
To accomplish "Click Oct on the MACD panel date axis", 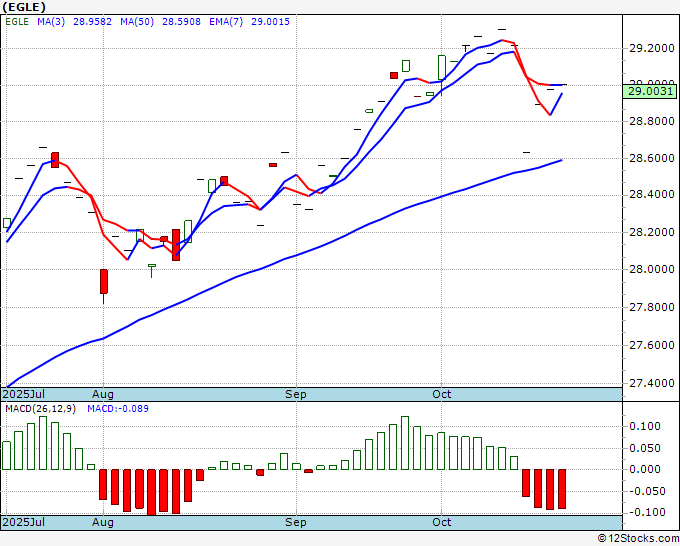I will click(x=441, y=522).
